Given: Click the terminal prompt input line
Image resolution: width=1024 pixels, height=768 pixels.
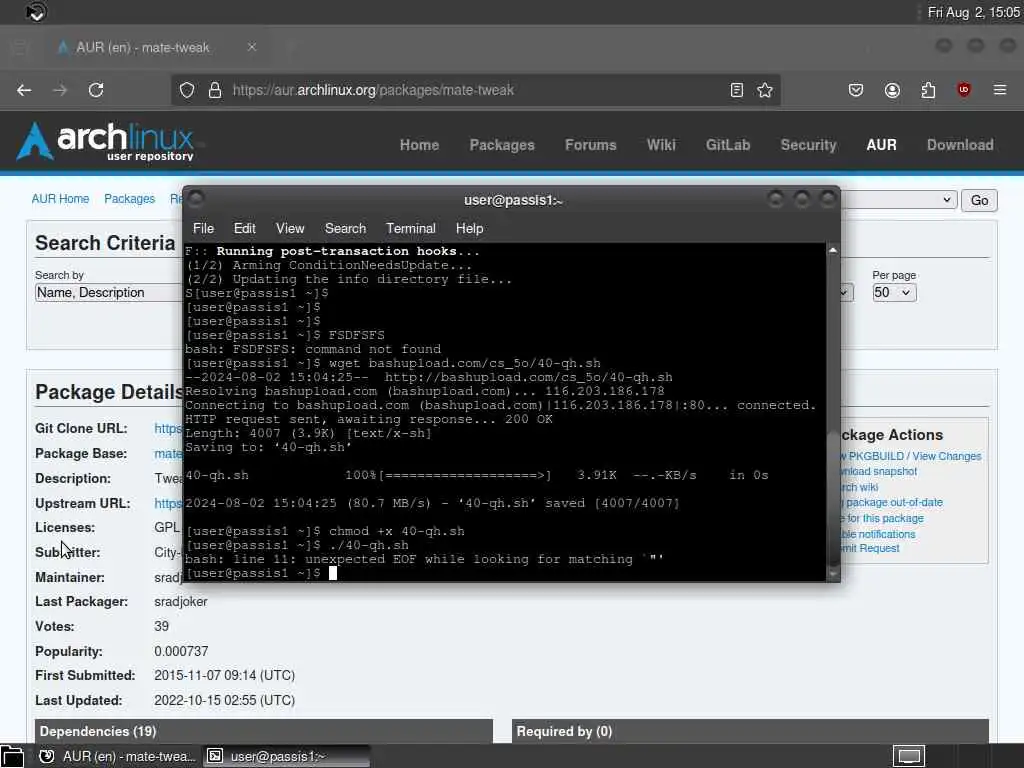Looking at the screenshot, I should pos(504,573).
